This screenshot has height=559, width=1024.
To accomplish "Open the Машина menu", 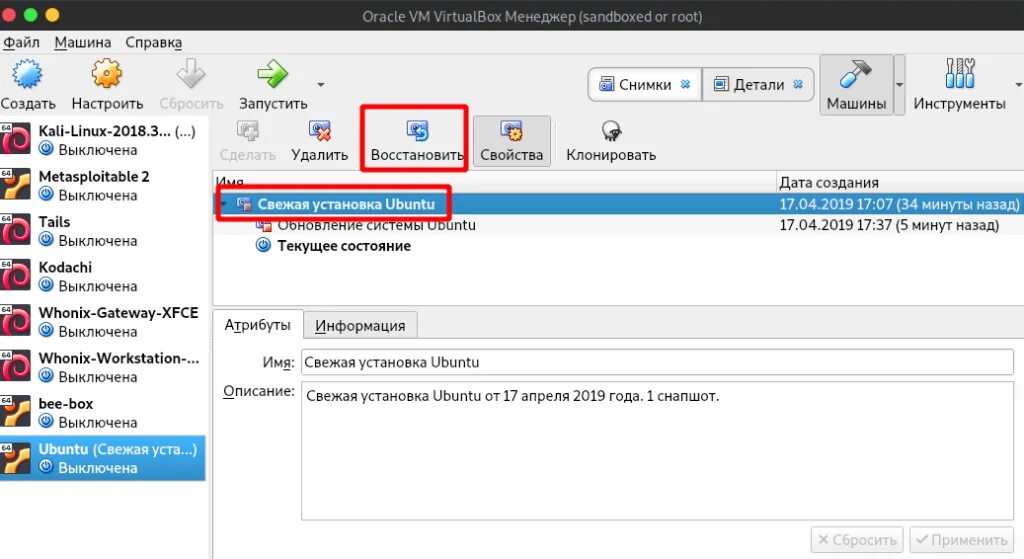I will click(x=82, y=42).
